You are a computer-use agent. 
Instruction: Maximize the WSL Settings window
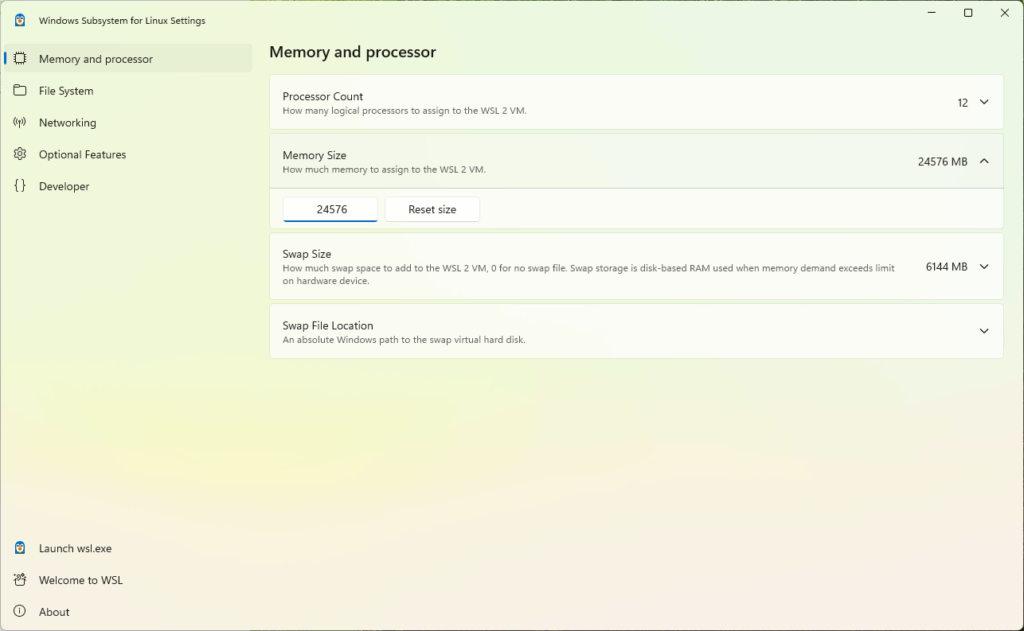[968, 12]
